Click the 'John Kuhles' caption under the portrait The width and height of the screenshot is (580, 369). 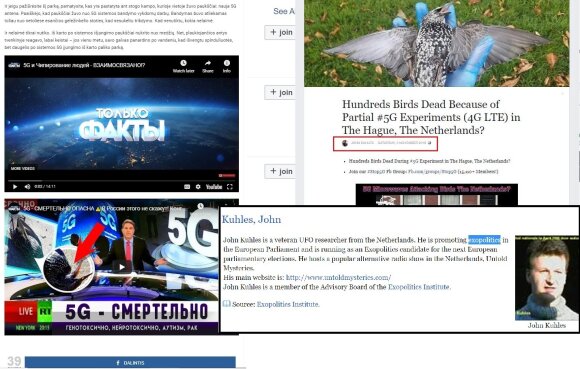pyautogui.click(x=547, y=325)
